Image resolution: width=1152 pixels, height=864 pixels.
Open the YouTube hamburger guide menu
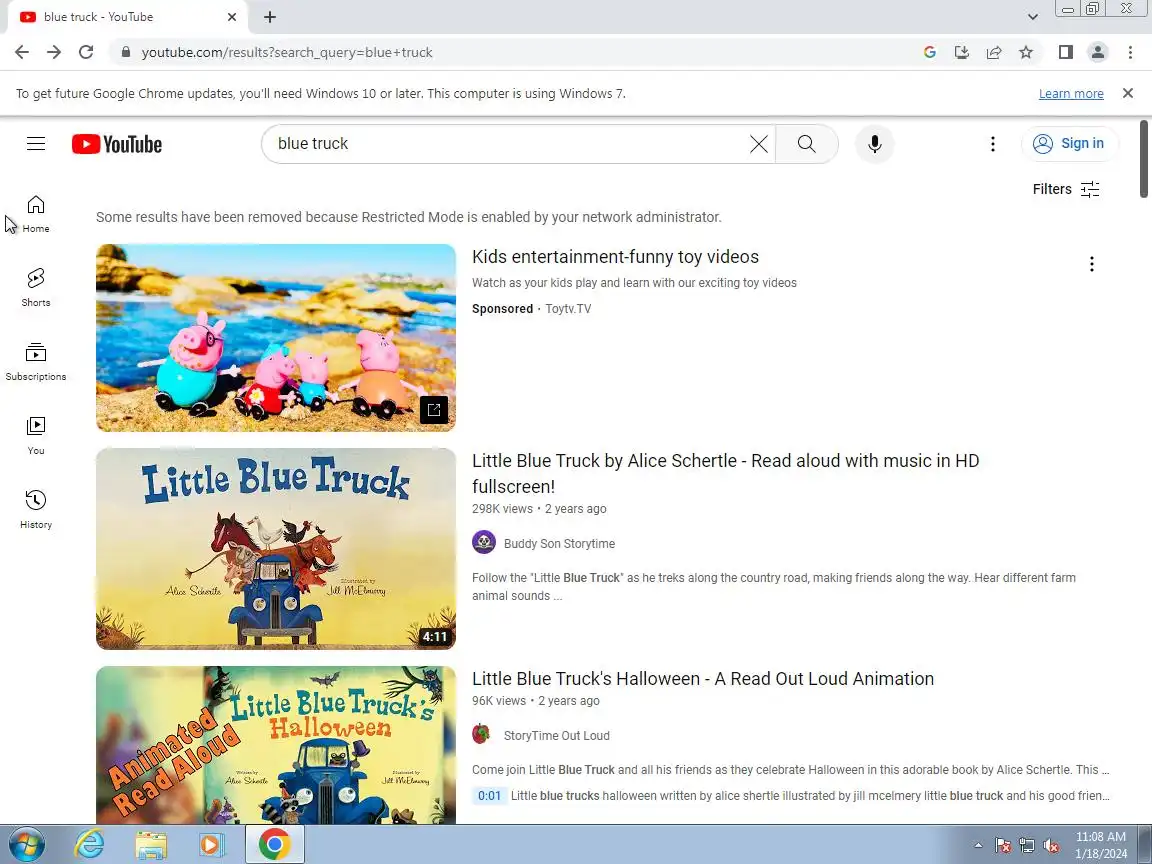pos(36,143)
